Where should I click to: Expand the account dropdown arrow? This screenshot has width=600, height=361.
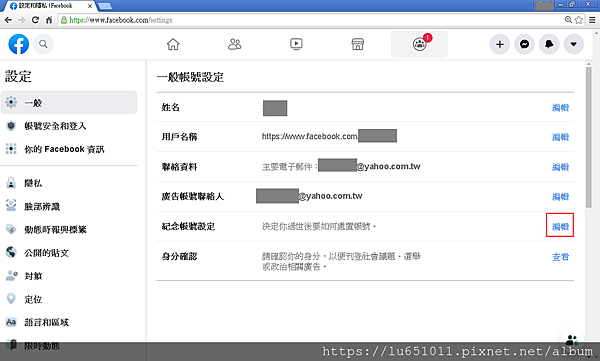[x=574, y=44]
